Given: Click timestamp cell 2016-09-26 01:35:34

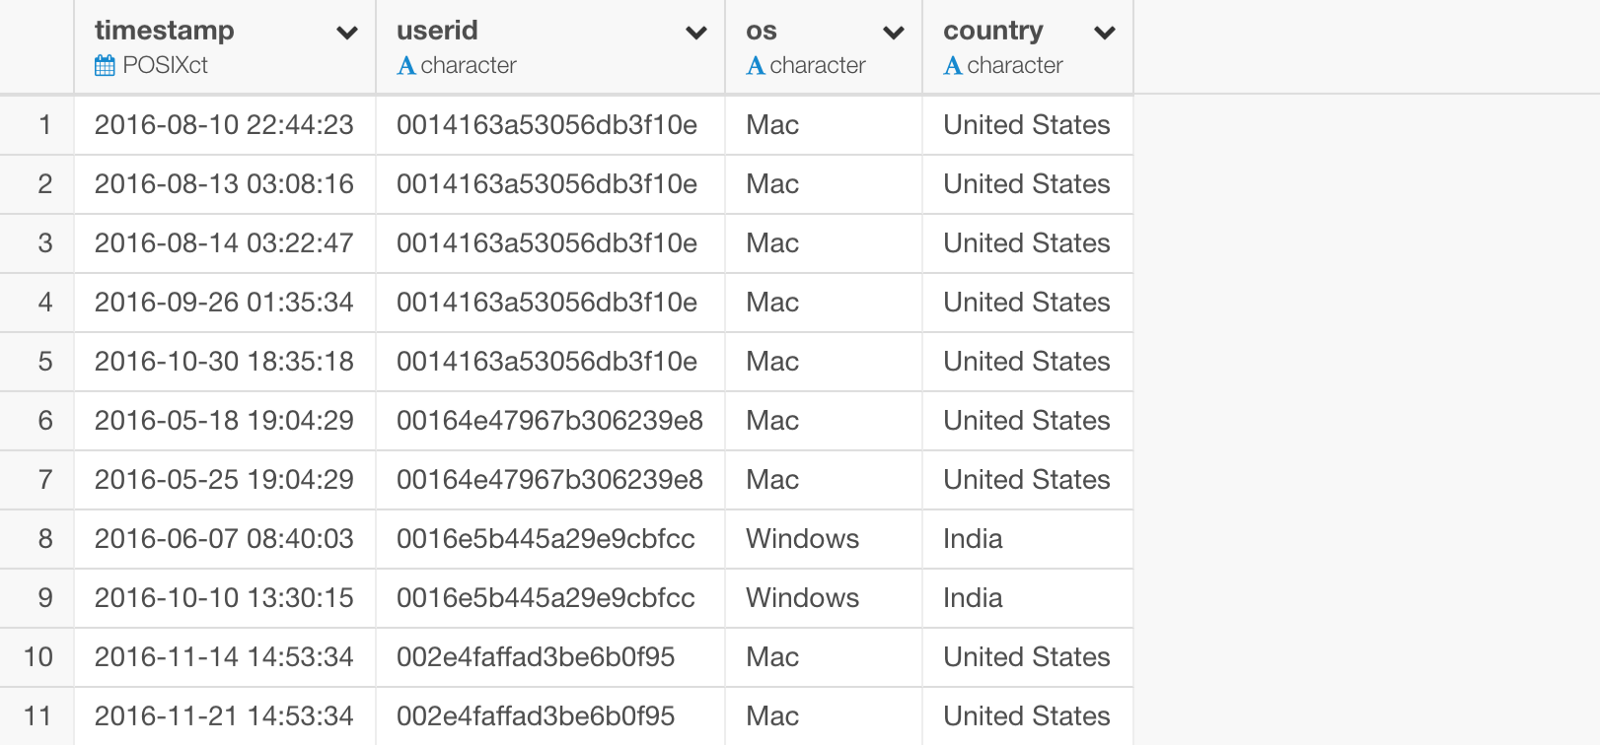Looking at the screenshot, I should [224, 302].
